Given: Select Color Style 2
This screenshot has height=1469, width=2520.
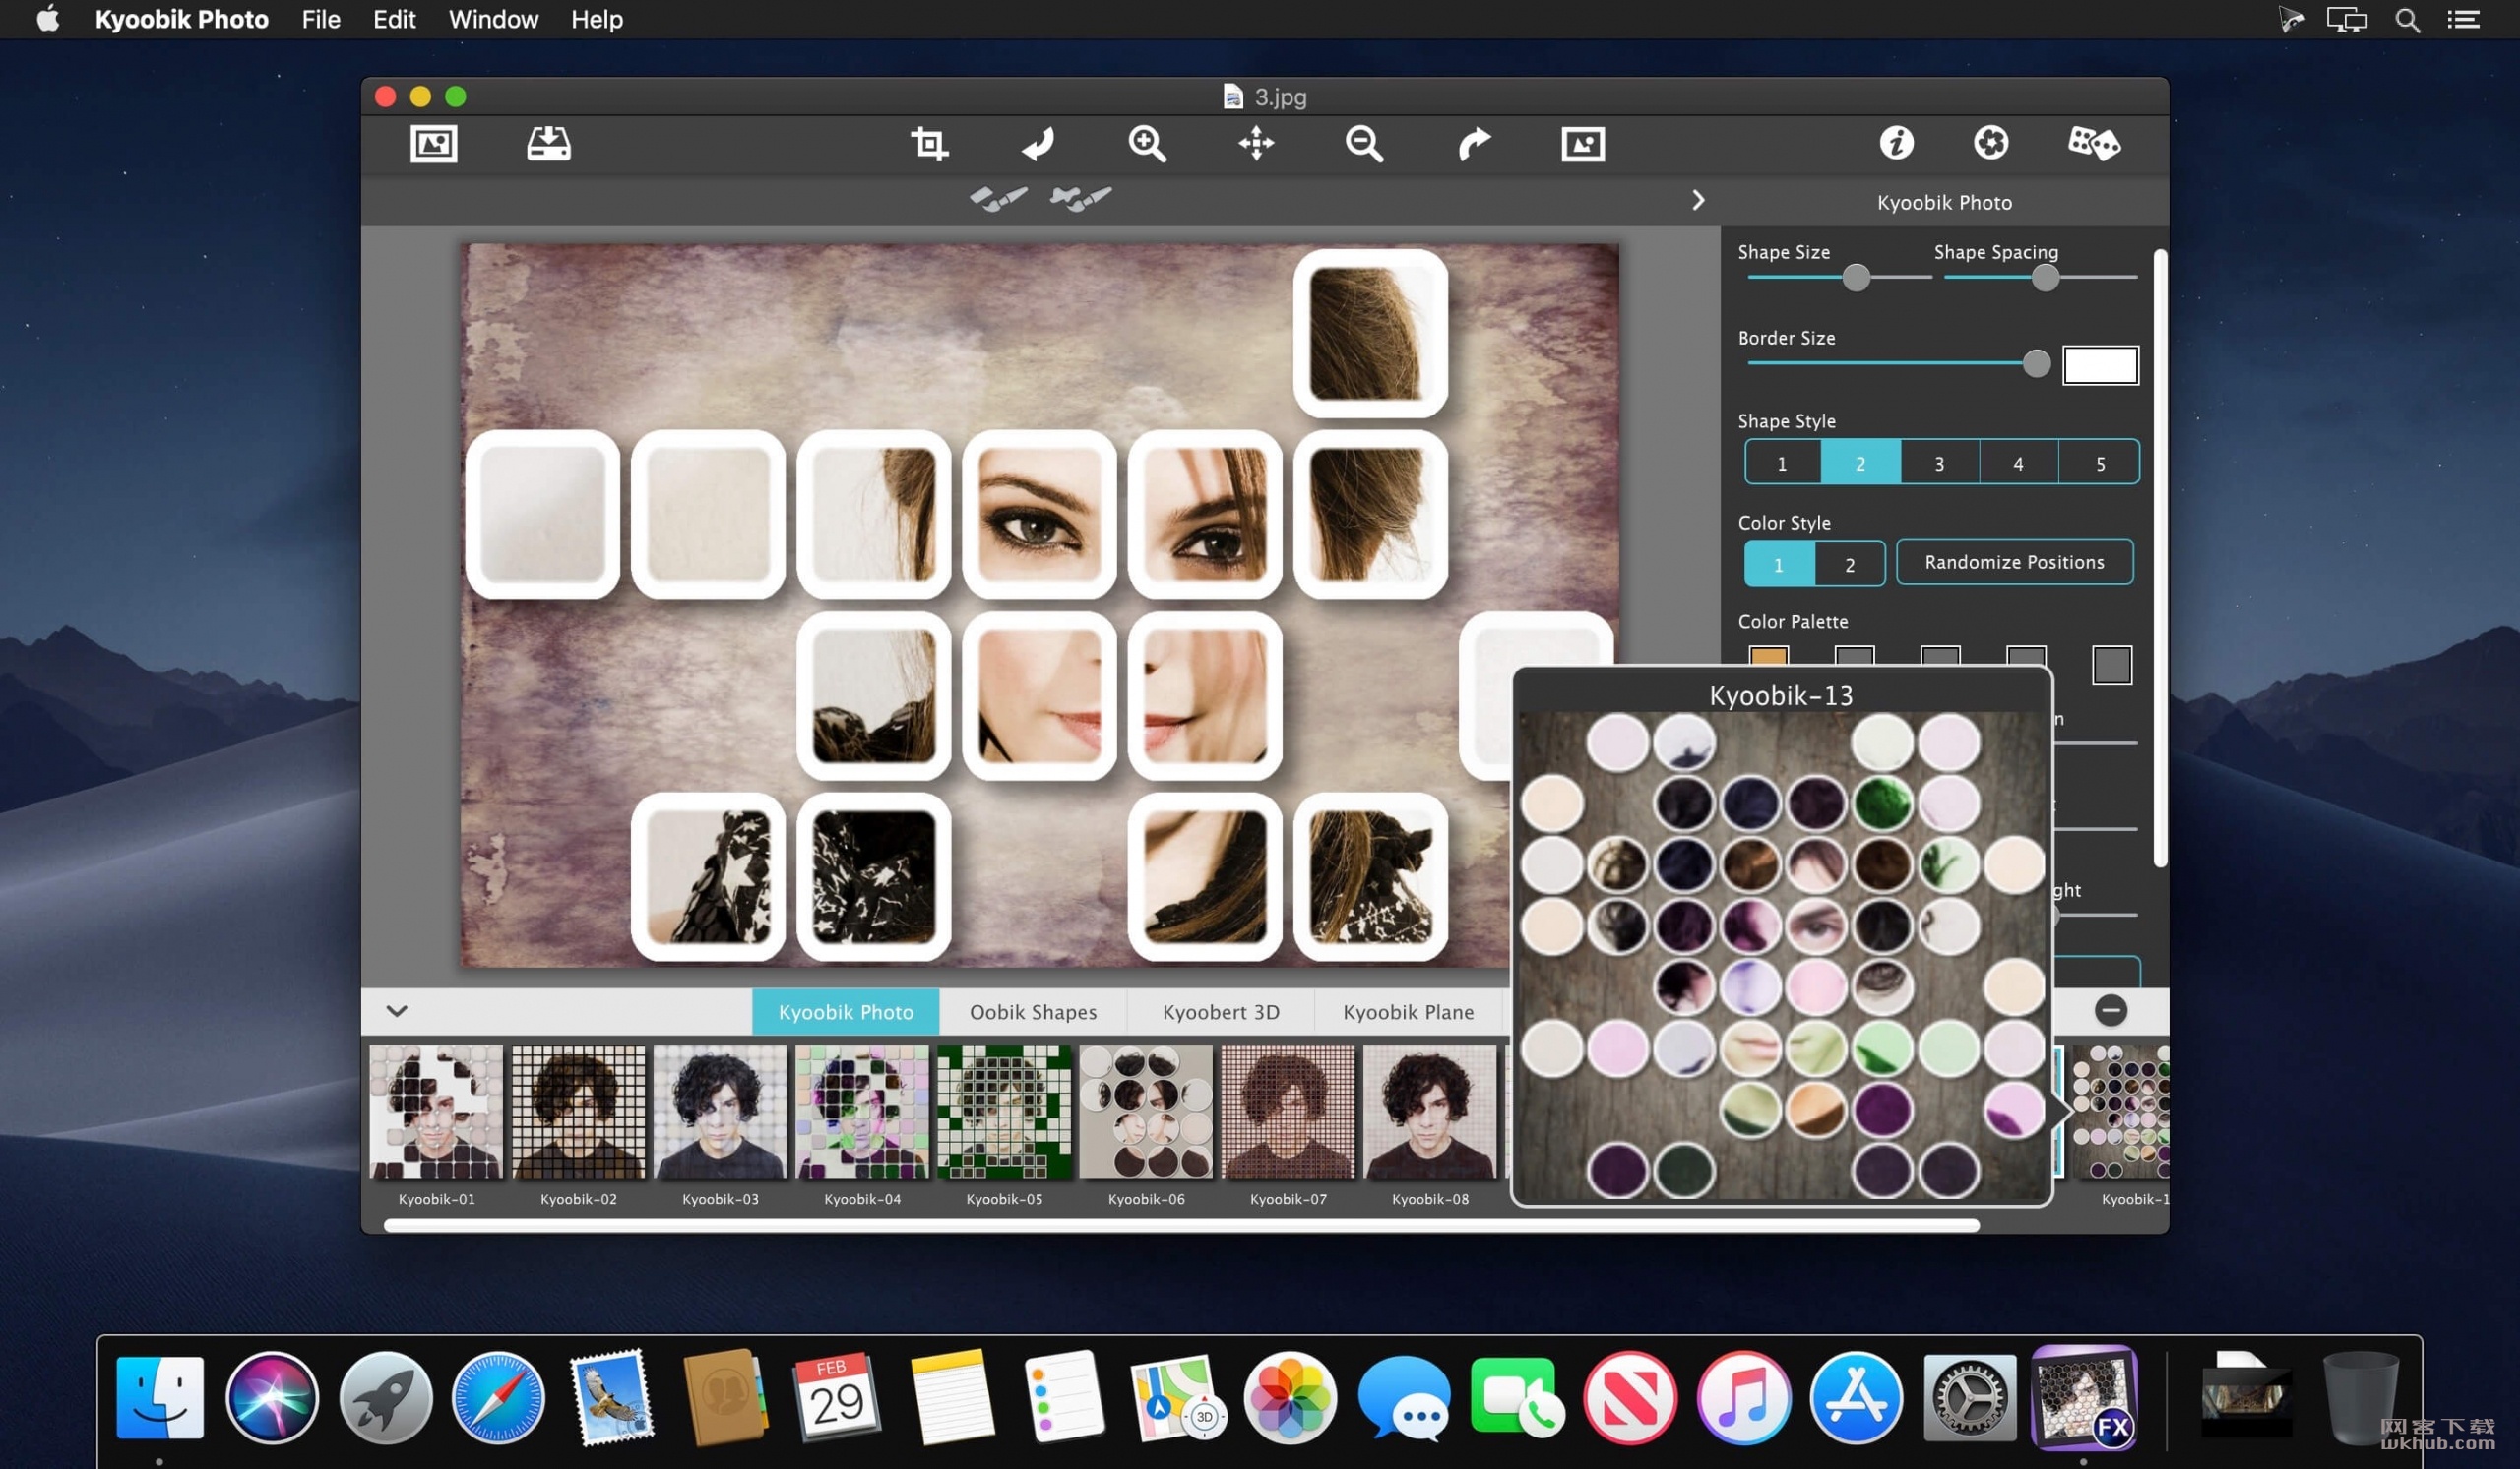Looking at the screenshot, I should pyautogui.click(x=1850, y=564).
